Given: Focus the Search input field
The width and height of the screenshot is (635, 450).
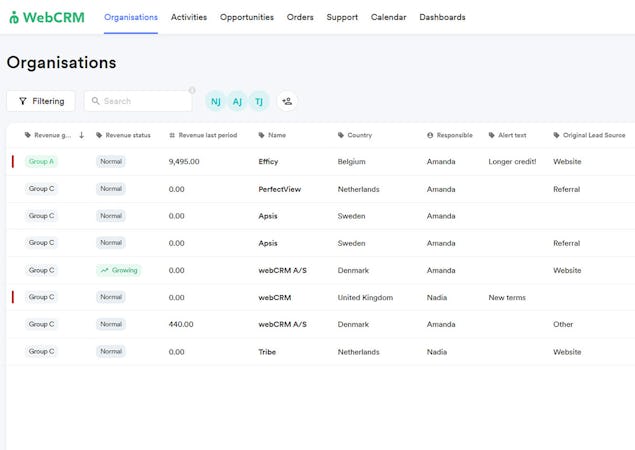Looking at the screenshot, I should pos(138,101).
